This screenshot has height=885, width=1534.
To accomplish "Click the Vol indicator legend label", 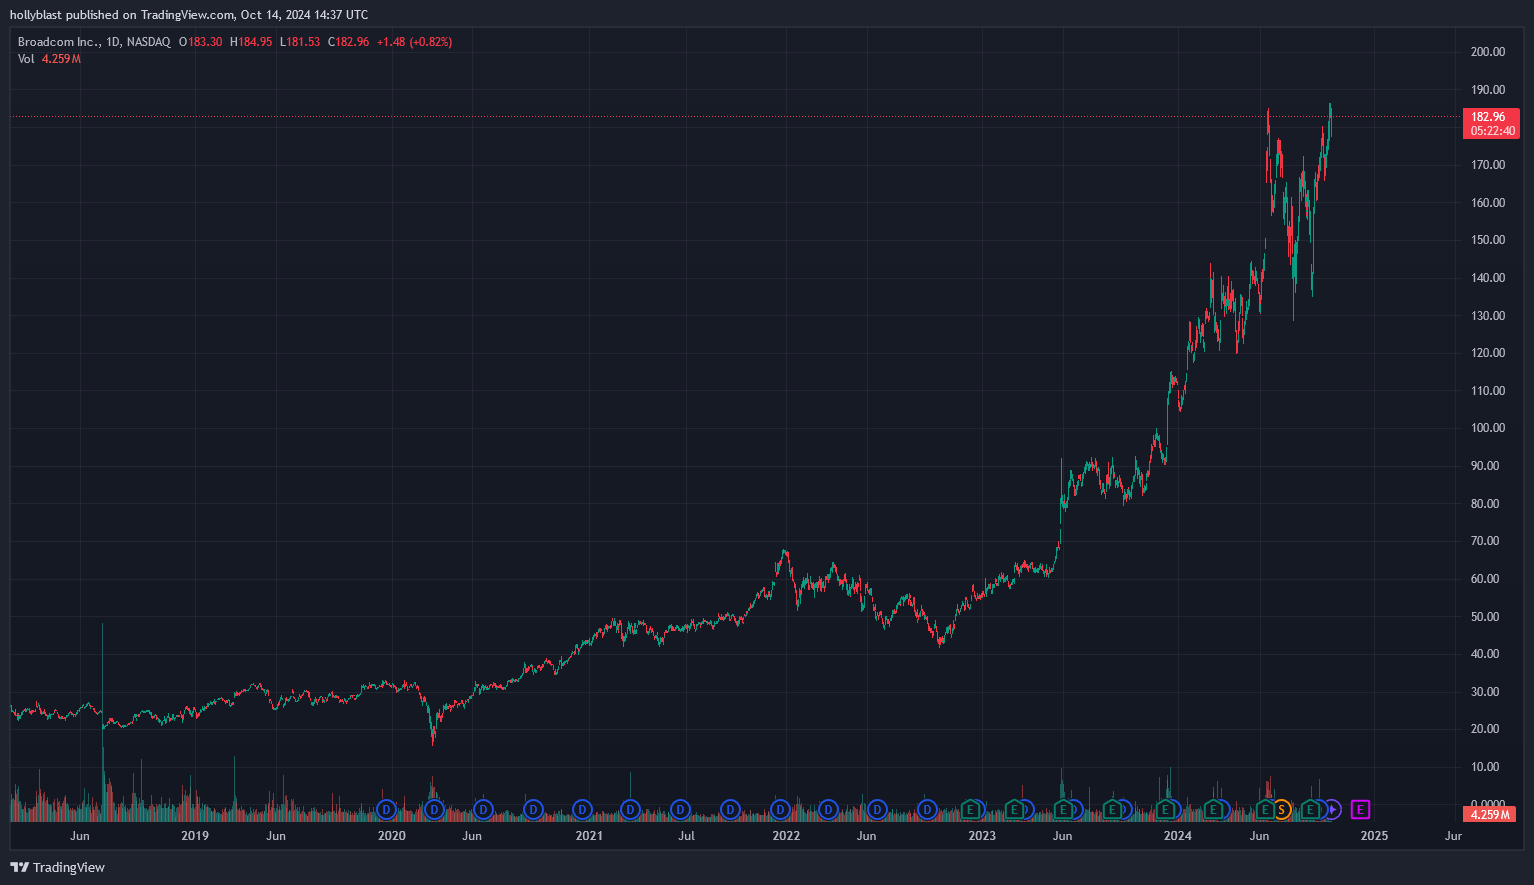I will (26, 59).
